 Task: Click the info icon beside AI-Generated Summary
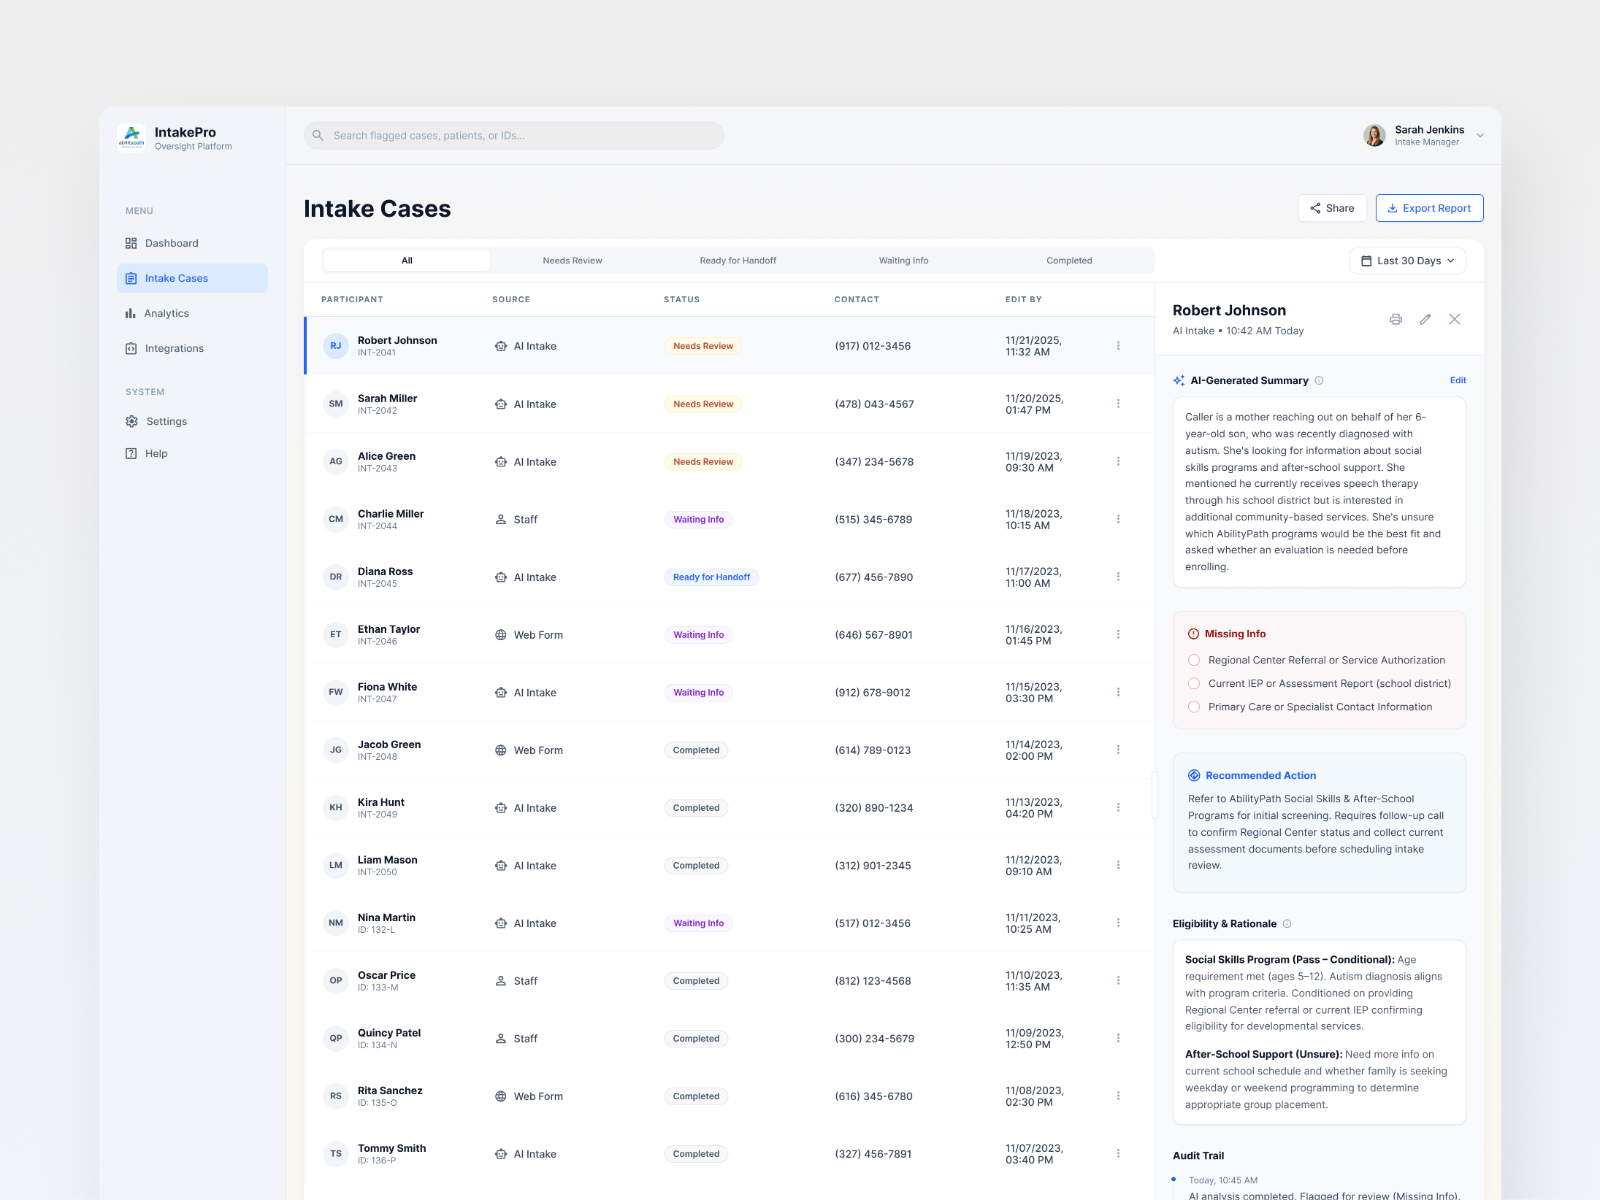coord(1319,380)
